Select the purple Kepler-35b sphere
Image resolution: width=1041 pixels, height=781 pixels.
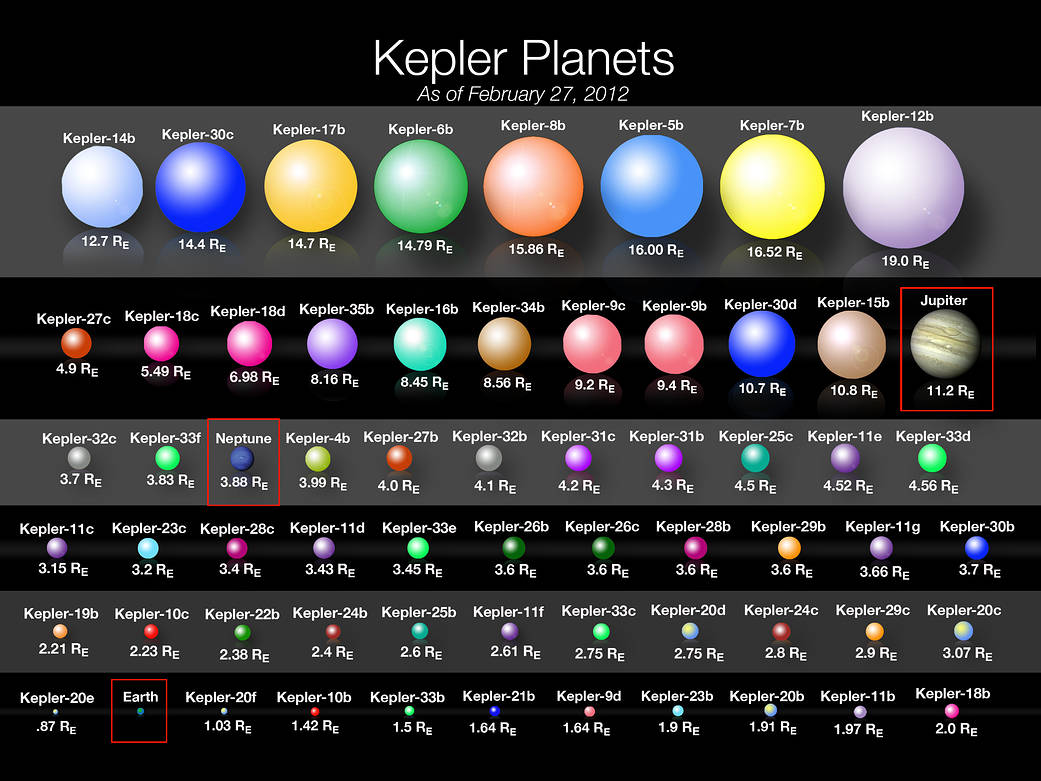[332, 343]
